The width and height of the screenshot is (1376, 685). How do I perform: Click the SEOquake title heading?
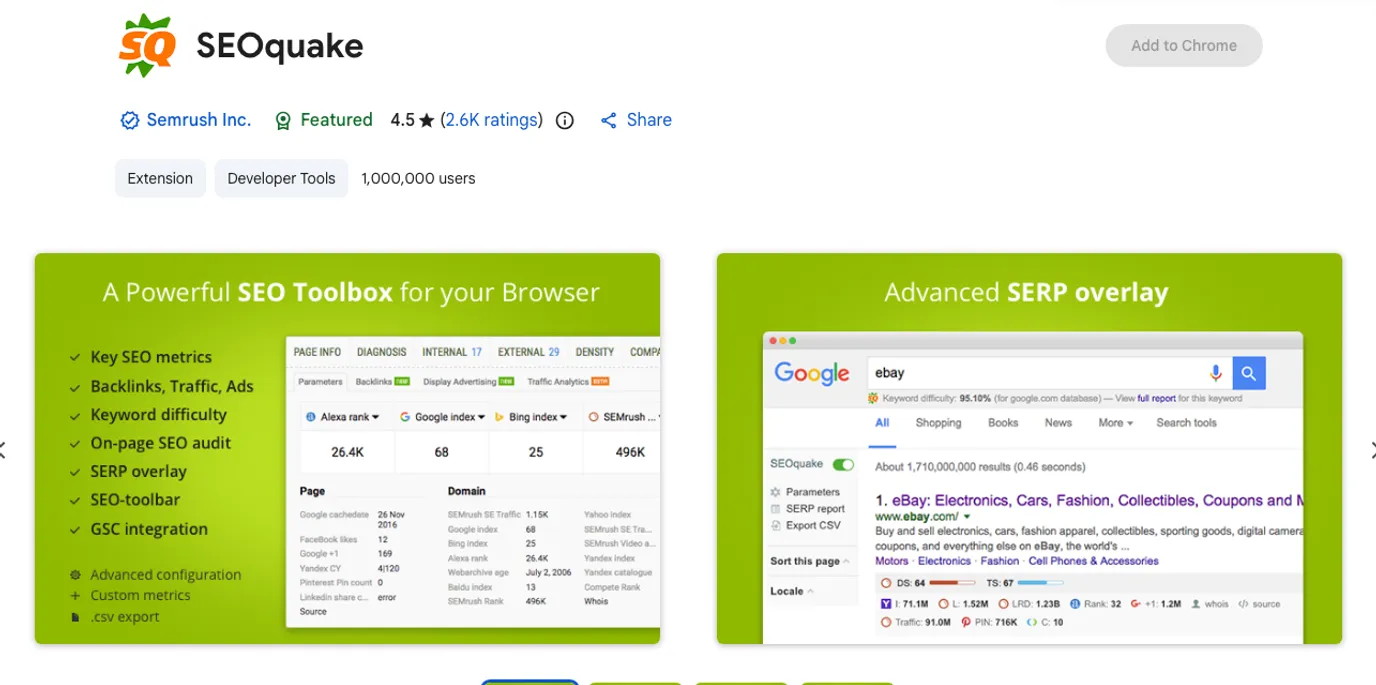[280, 46]
